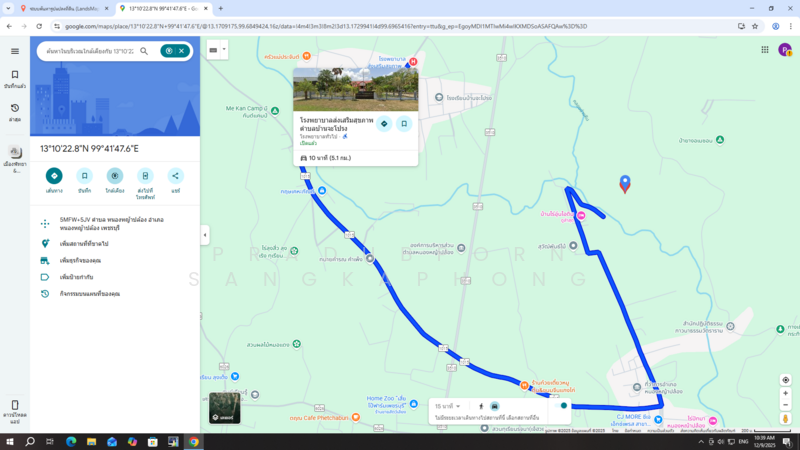Open the Google apps grid
Image resolution: width=800 pixels, height=450 pixels.
(765, 49)
